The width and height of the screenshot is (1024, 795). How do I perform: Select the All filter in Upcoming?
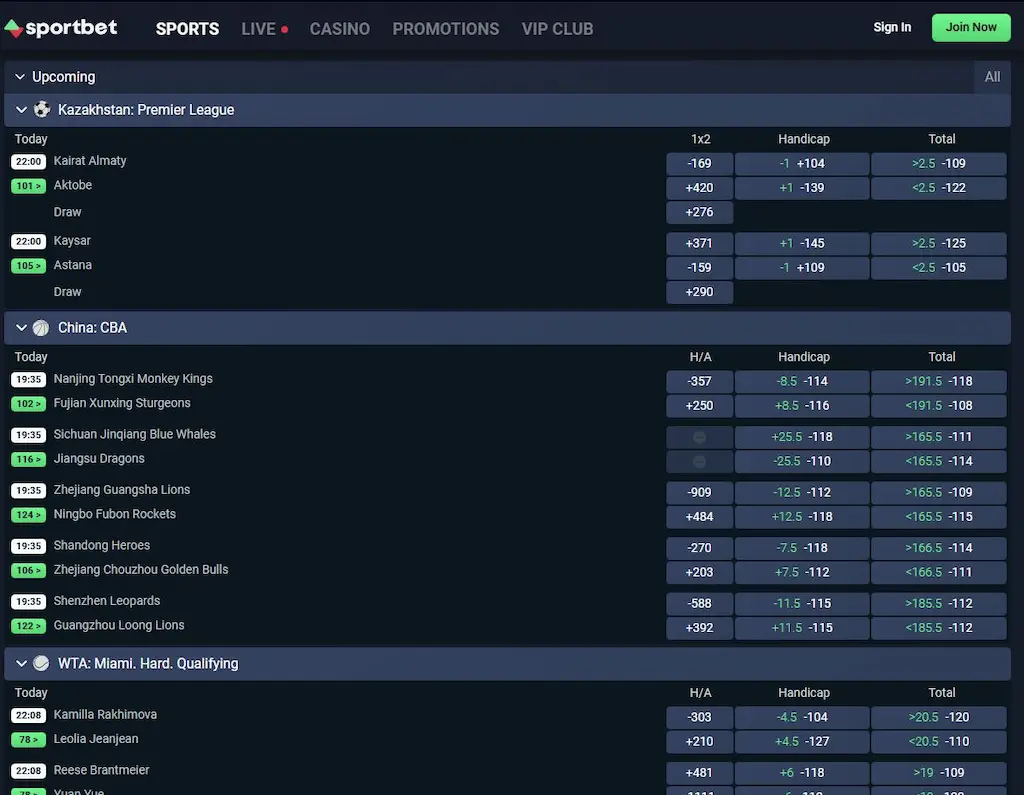pyautogui.click(x=992, y=76)
